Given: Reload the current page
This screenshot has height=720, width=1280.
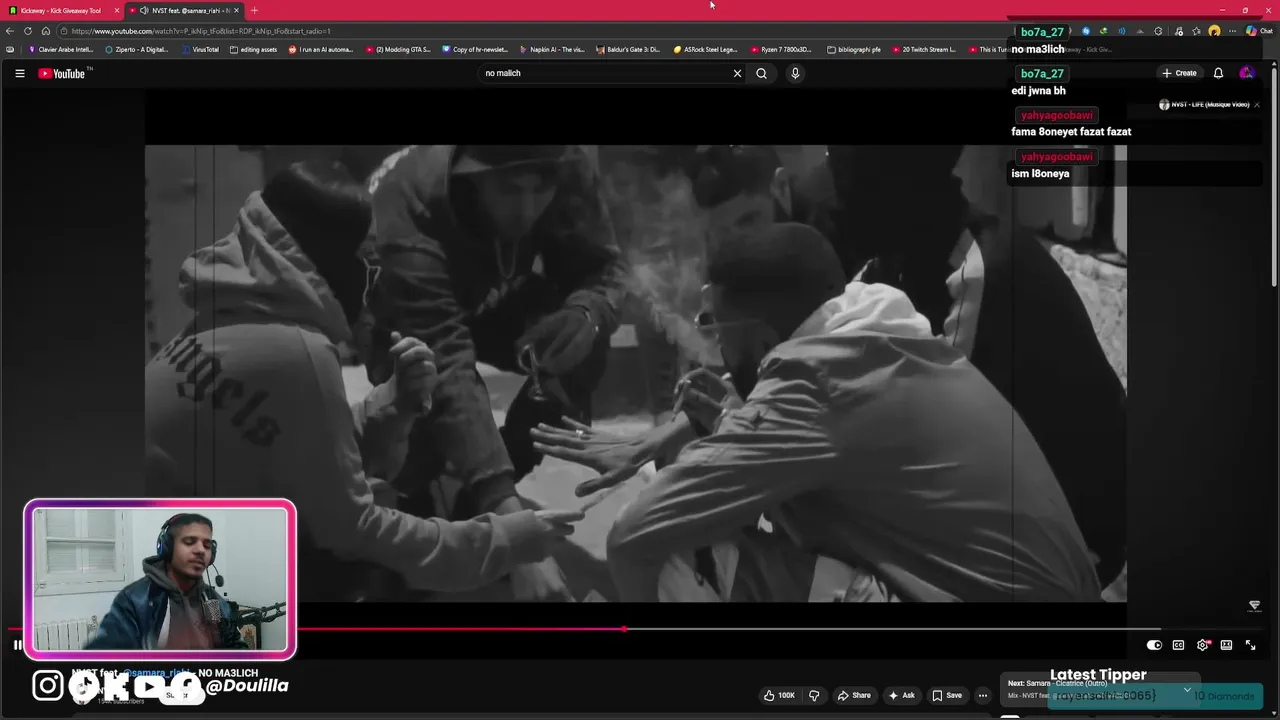Looking at the screenshot, I should tap(28, 31).
